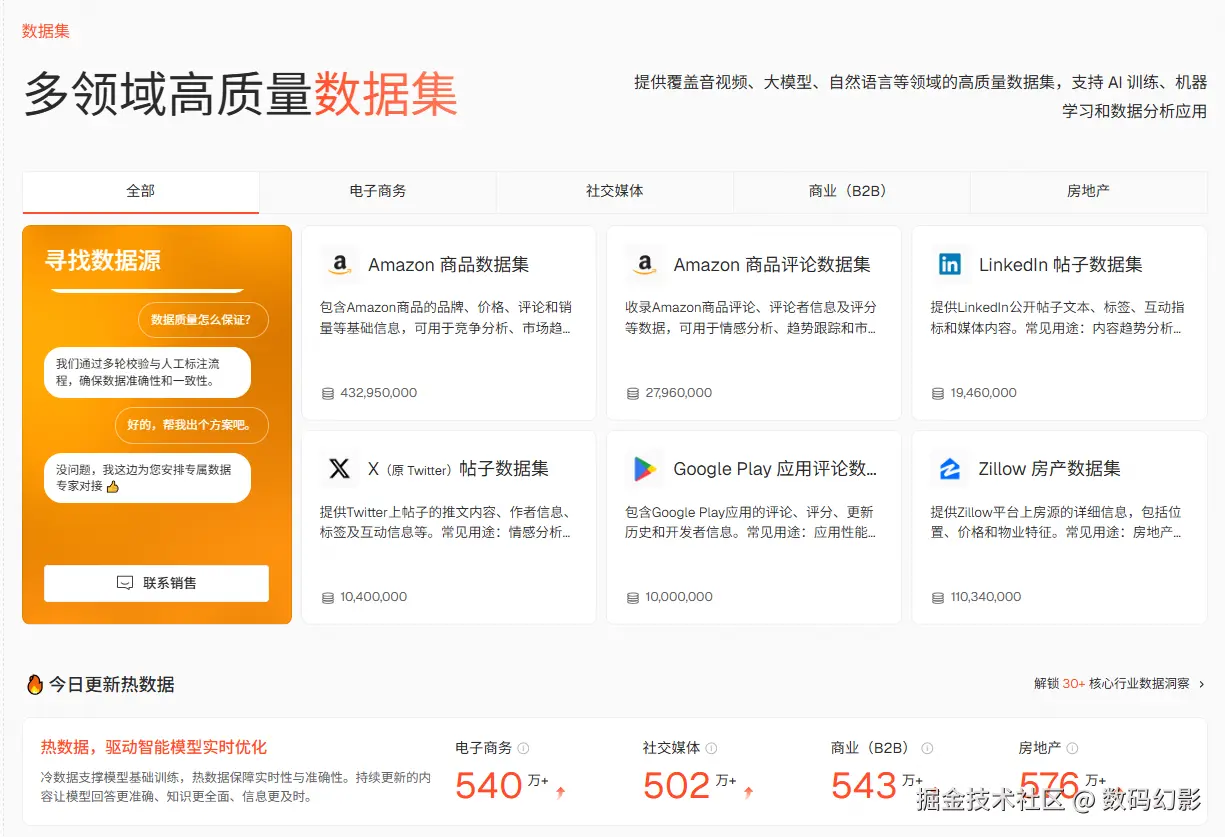The height and width of the screenshot is (837, 1225).
Task: Open the X（原 Twitter）帖子数据集 title
Action: (458, 469)
